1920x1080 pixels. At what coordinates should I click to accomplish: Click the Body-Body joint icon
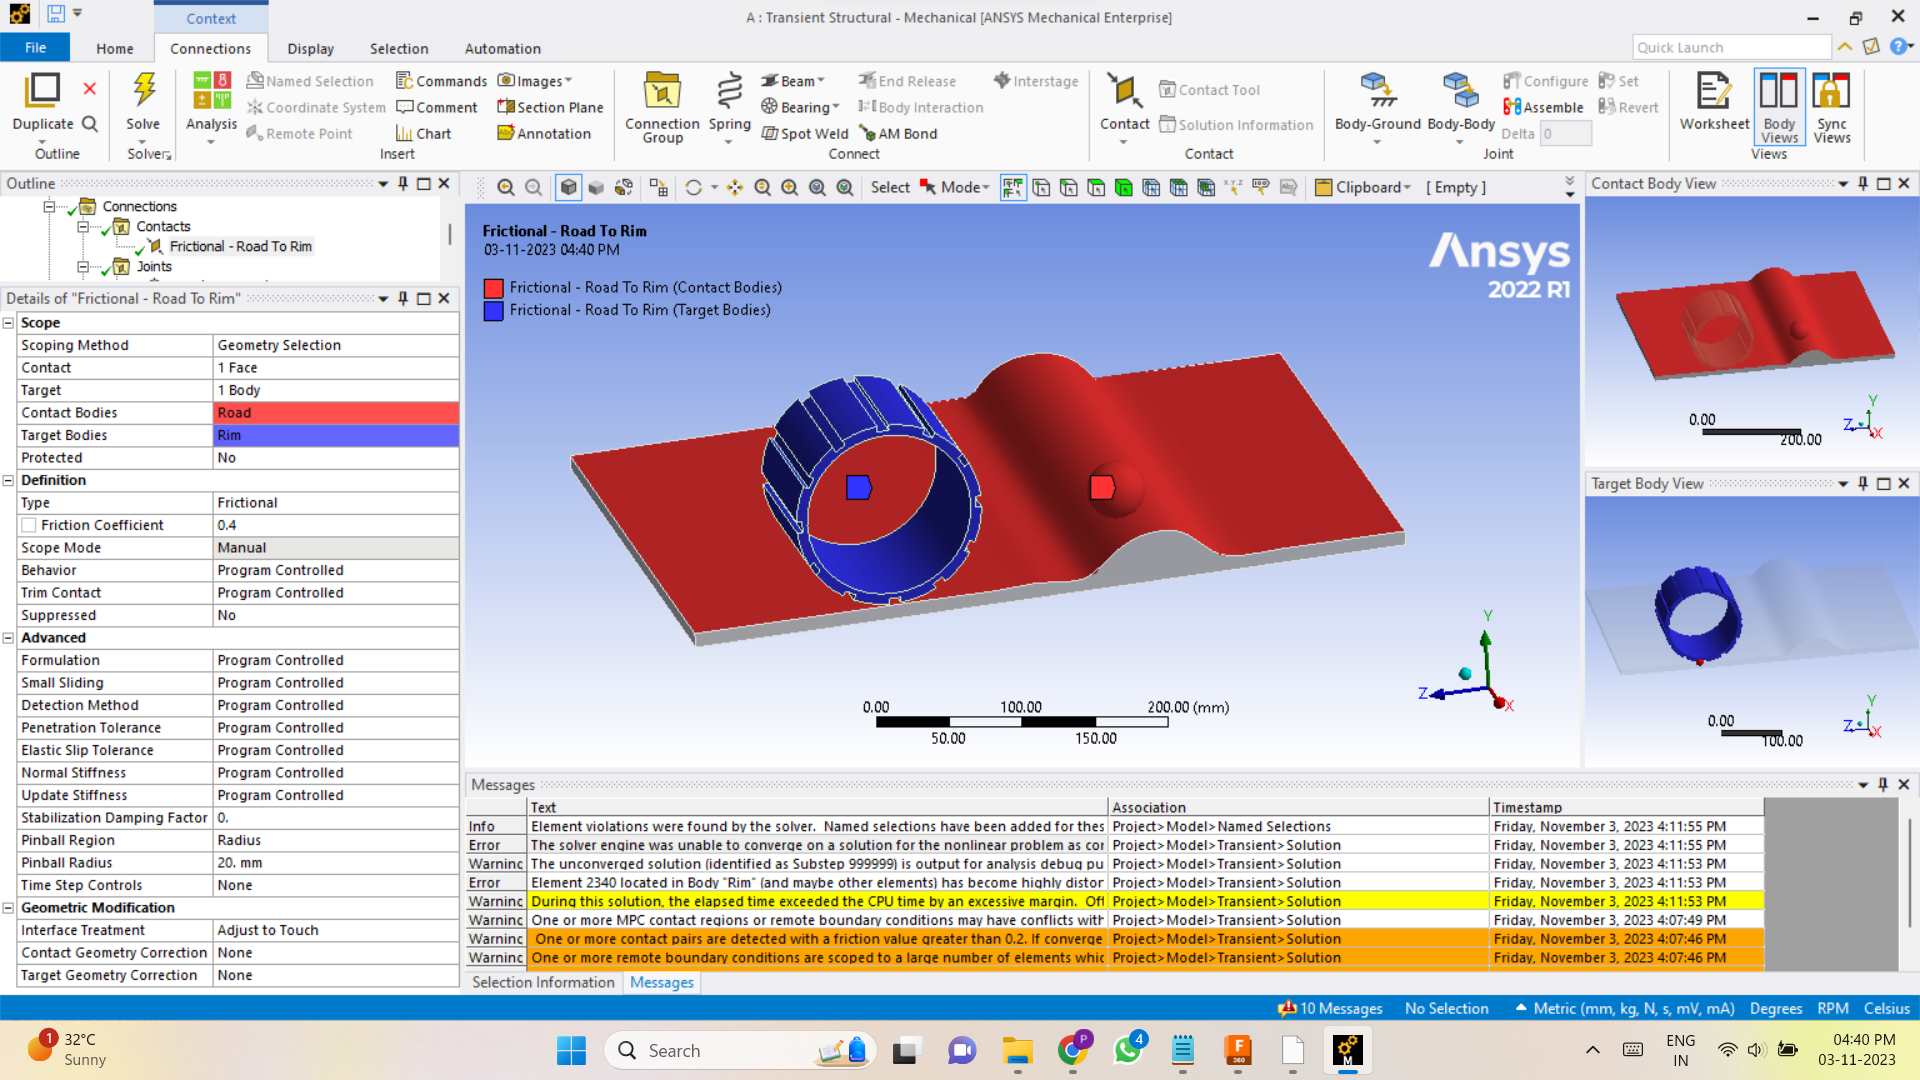coord(1460,91)
